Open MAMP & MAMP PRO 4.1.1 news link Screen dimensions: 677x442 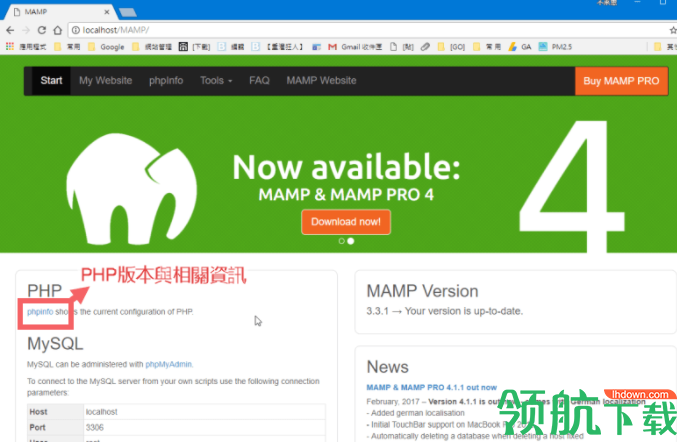pos(431,387)
